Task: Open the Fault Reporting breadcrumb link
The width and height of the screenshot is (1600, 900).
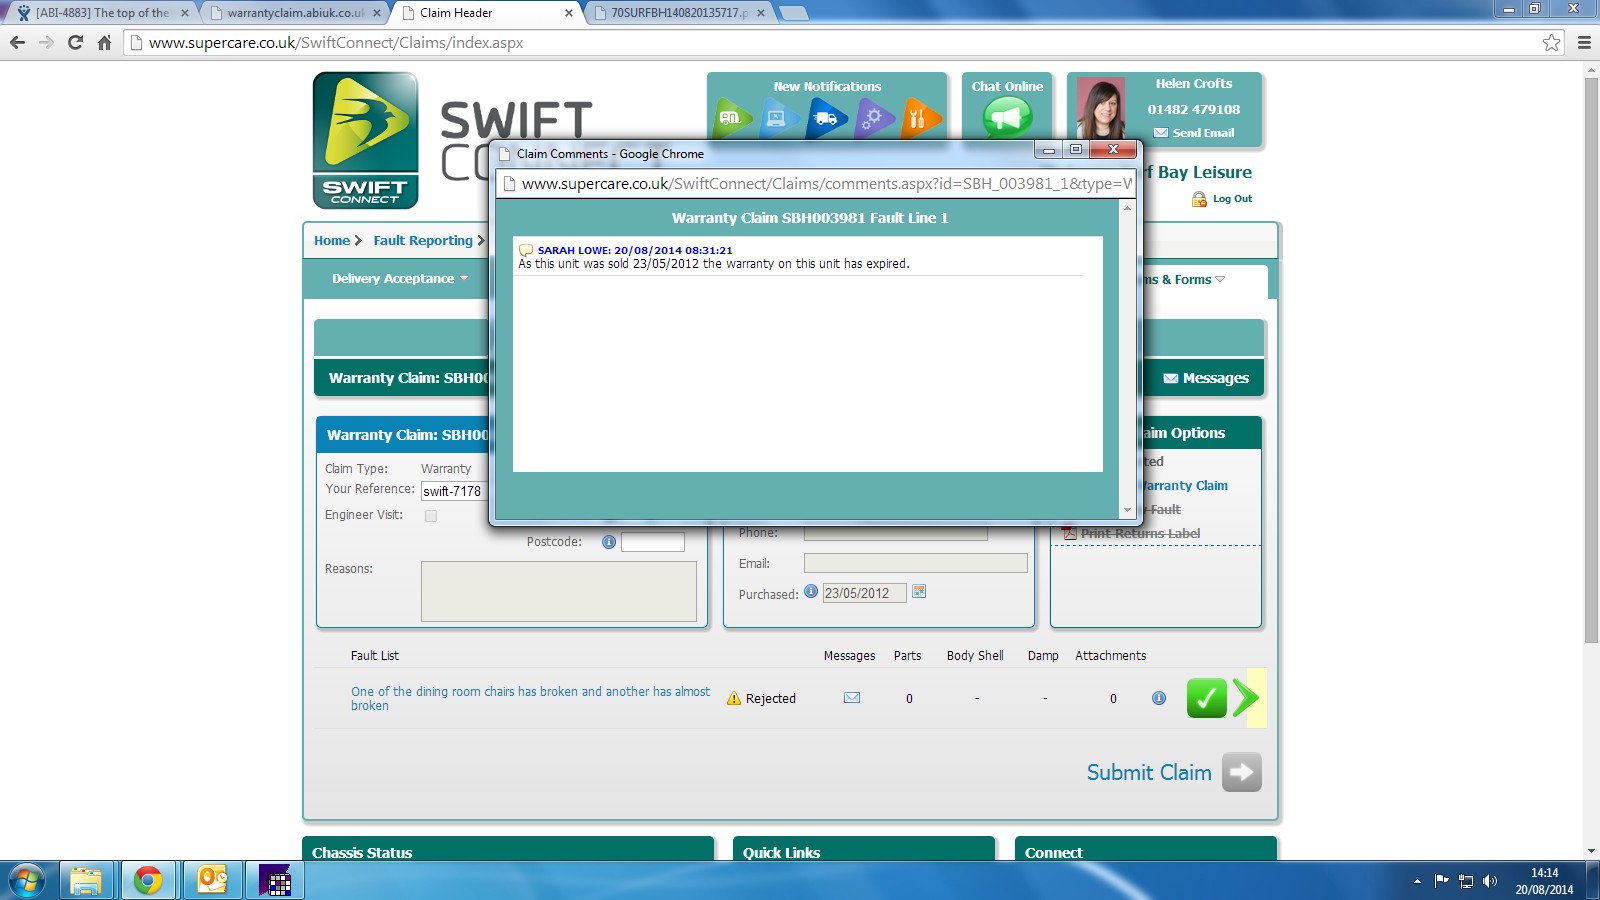Action: (423, 241)
